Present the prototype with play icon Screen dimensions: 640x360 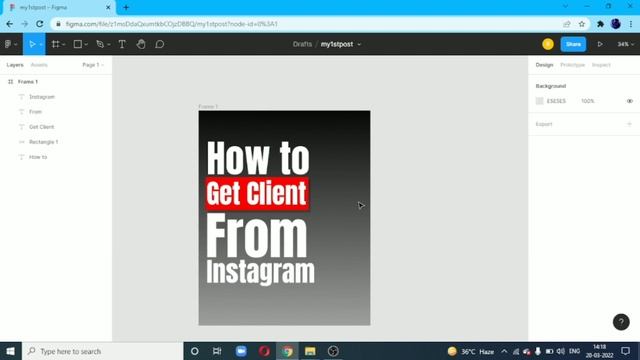pos(600,44)
